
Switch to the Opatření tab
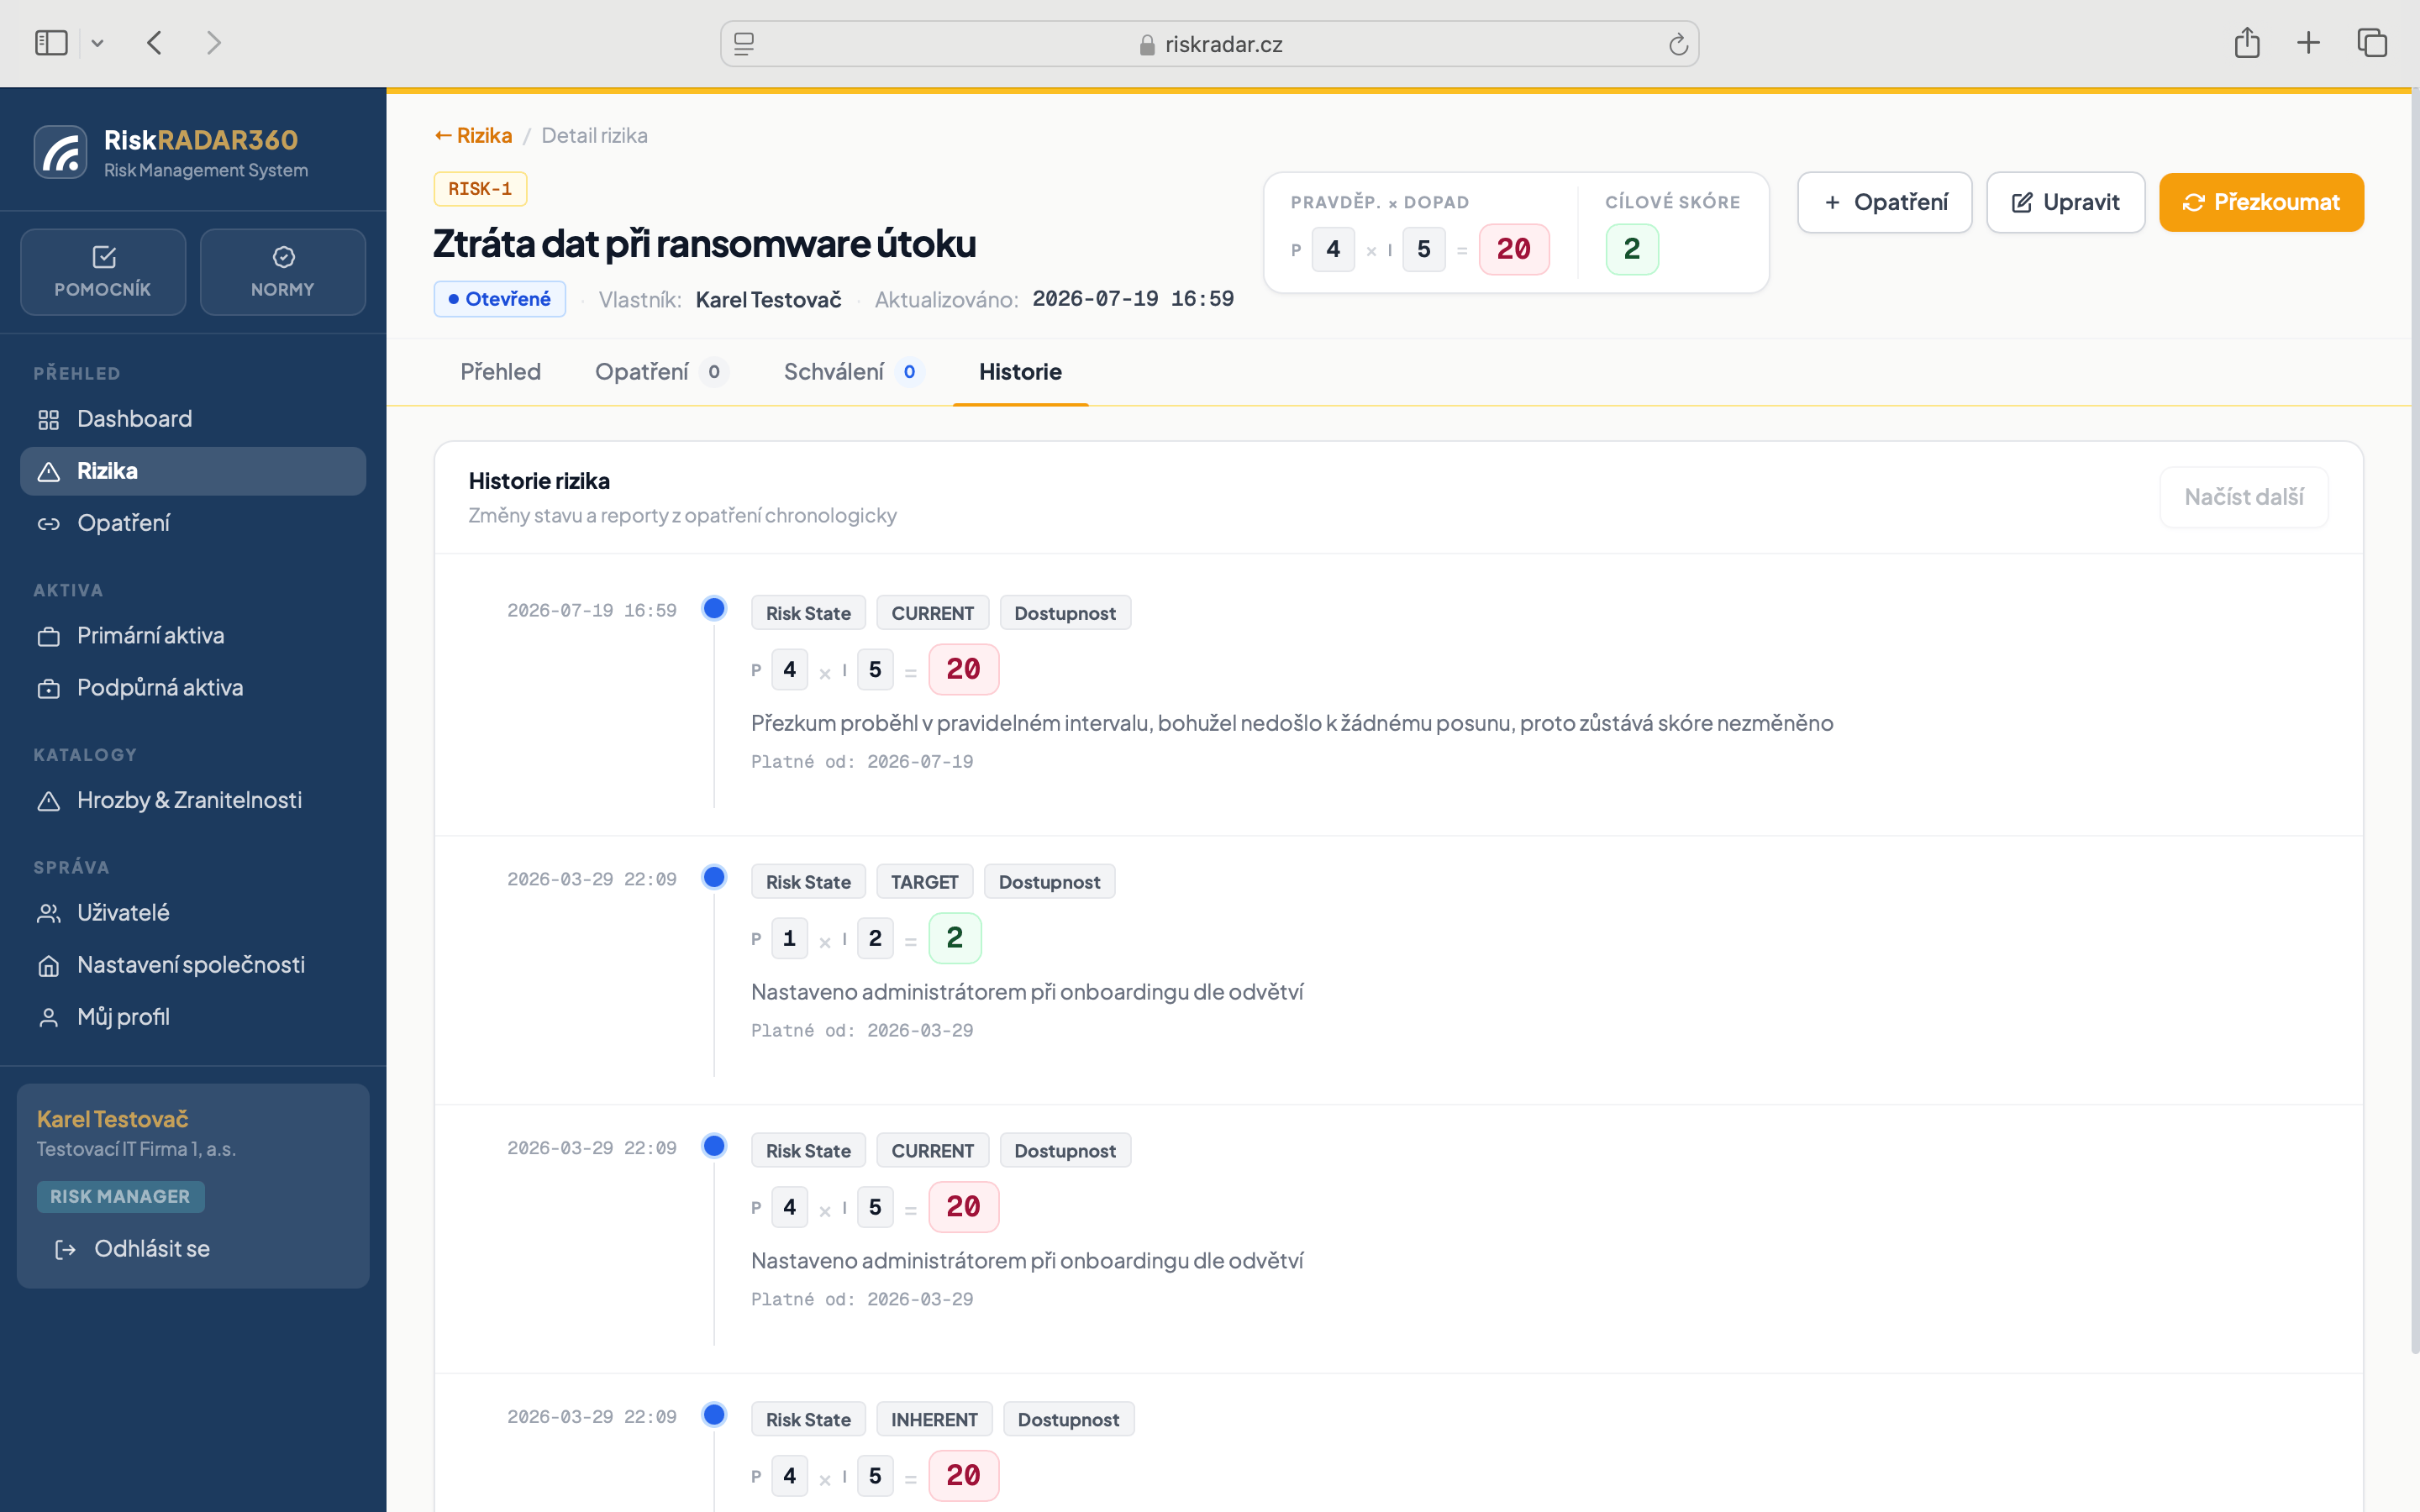[x=661, y=372]
